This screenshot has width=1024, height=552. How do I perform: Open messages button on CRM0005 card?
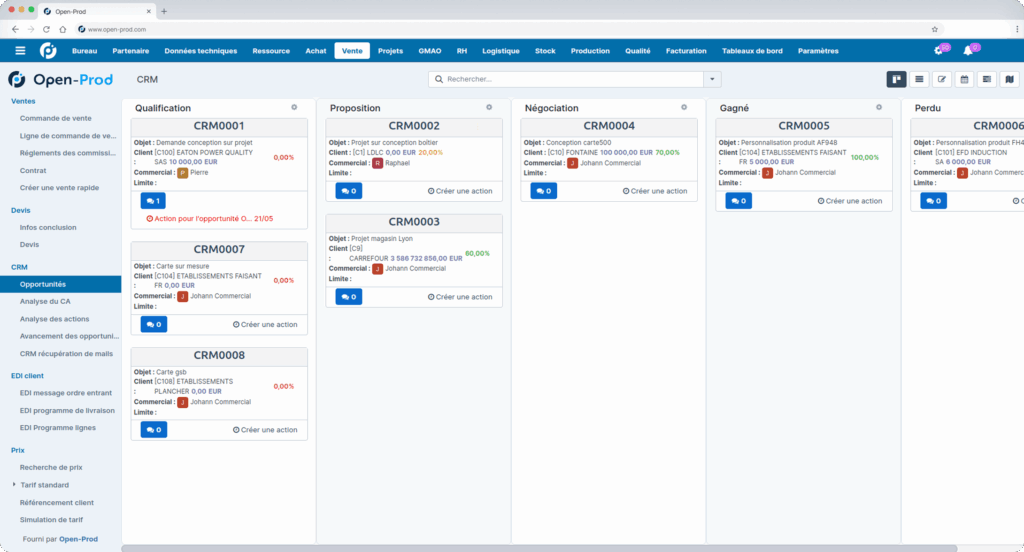tap(739, 201)
